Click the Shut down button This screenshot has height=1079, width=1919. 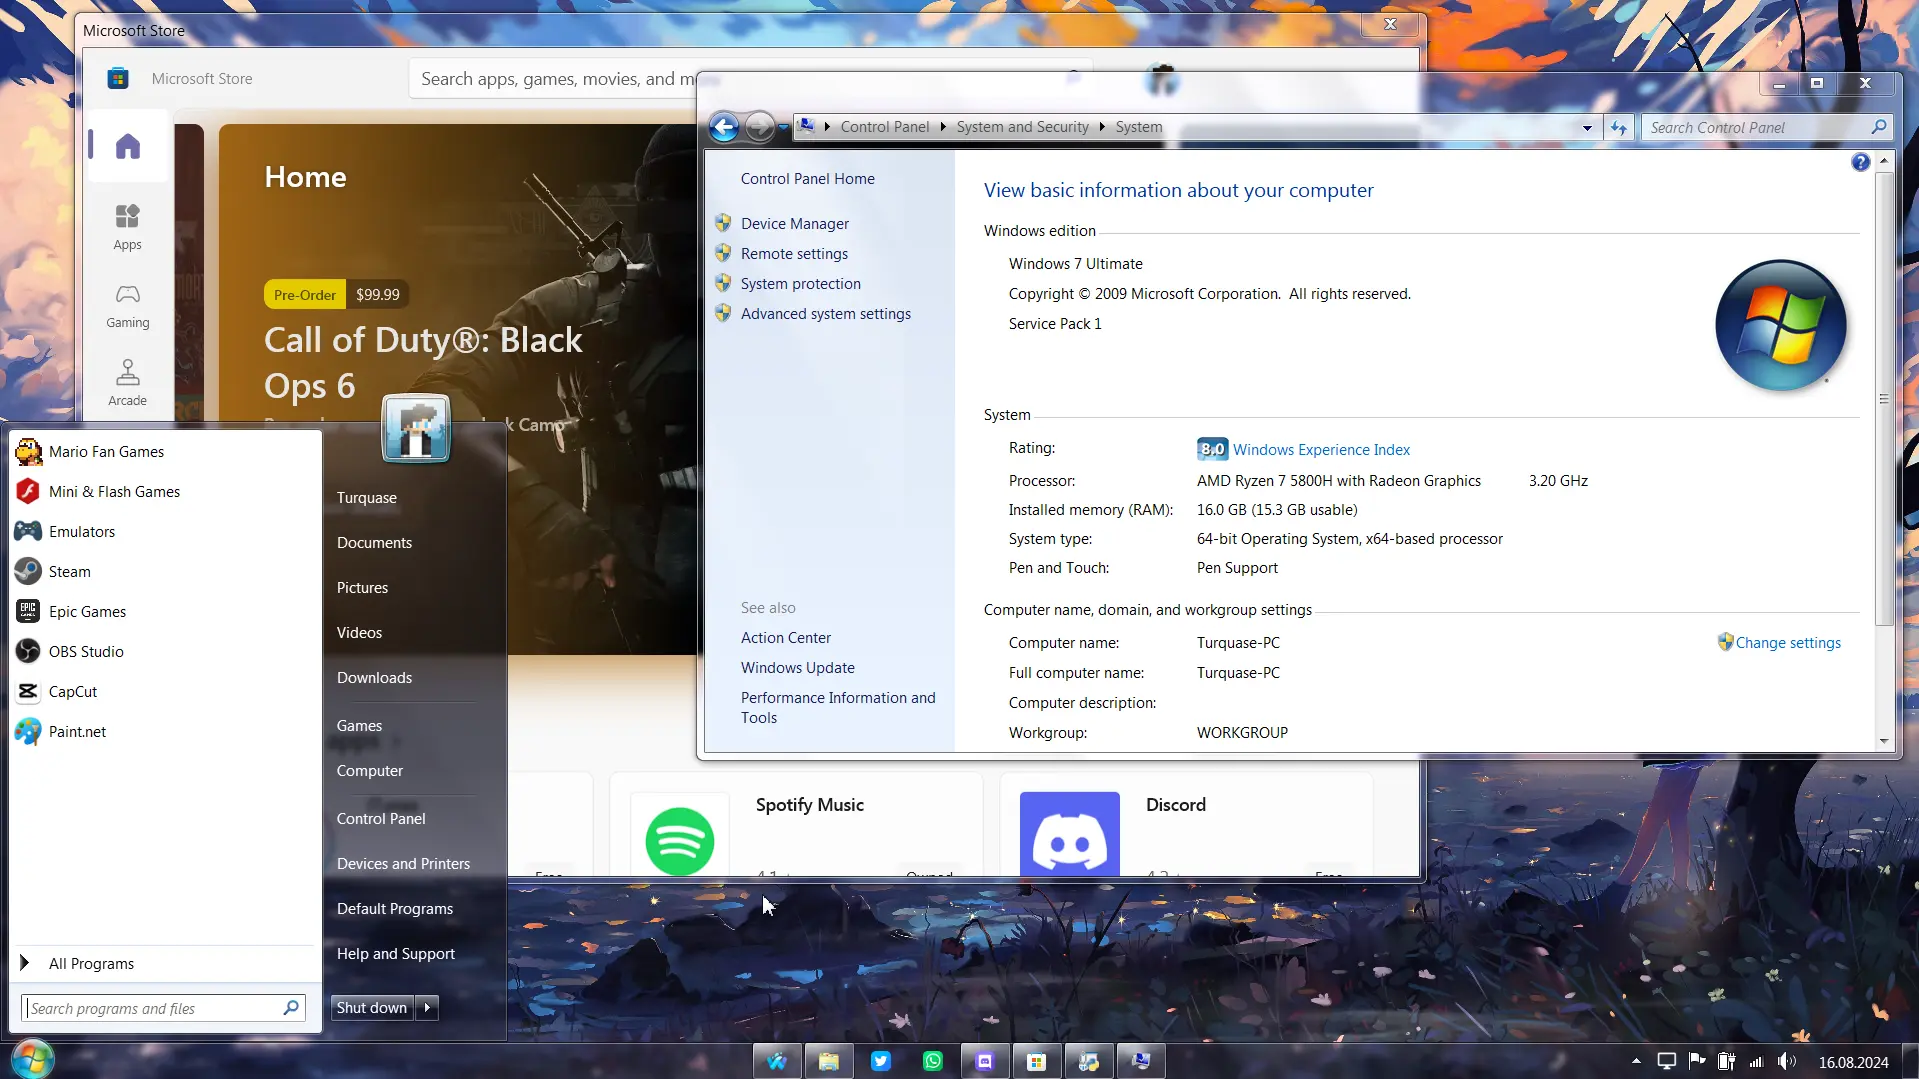pyautogui.click(x=372, y=1008)
